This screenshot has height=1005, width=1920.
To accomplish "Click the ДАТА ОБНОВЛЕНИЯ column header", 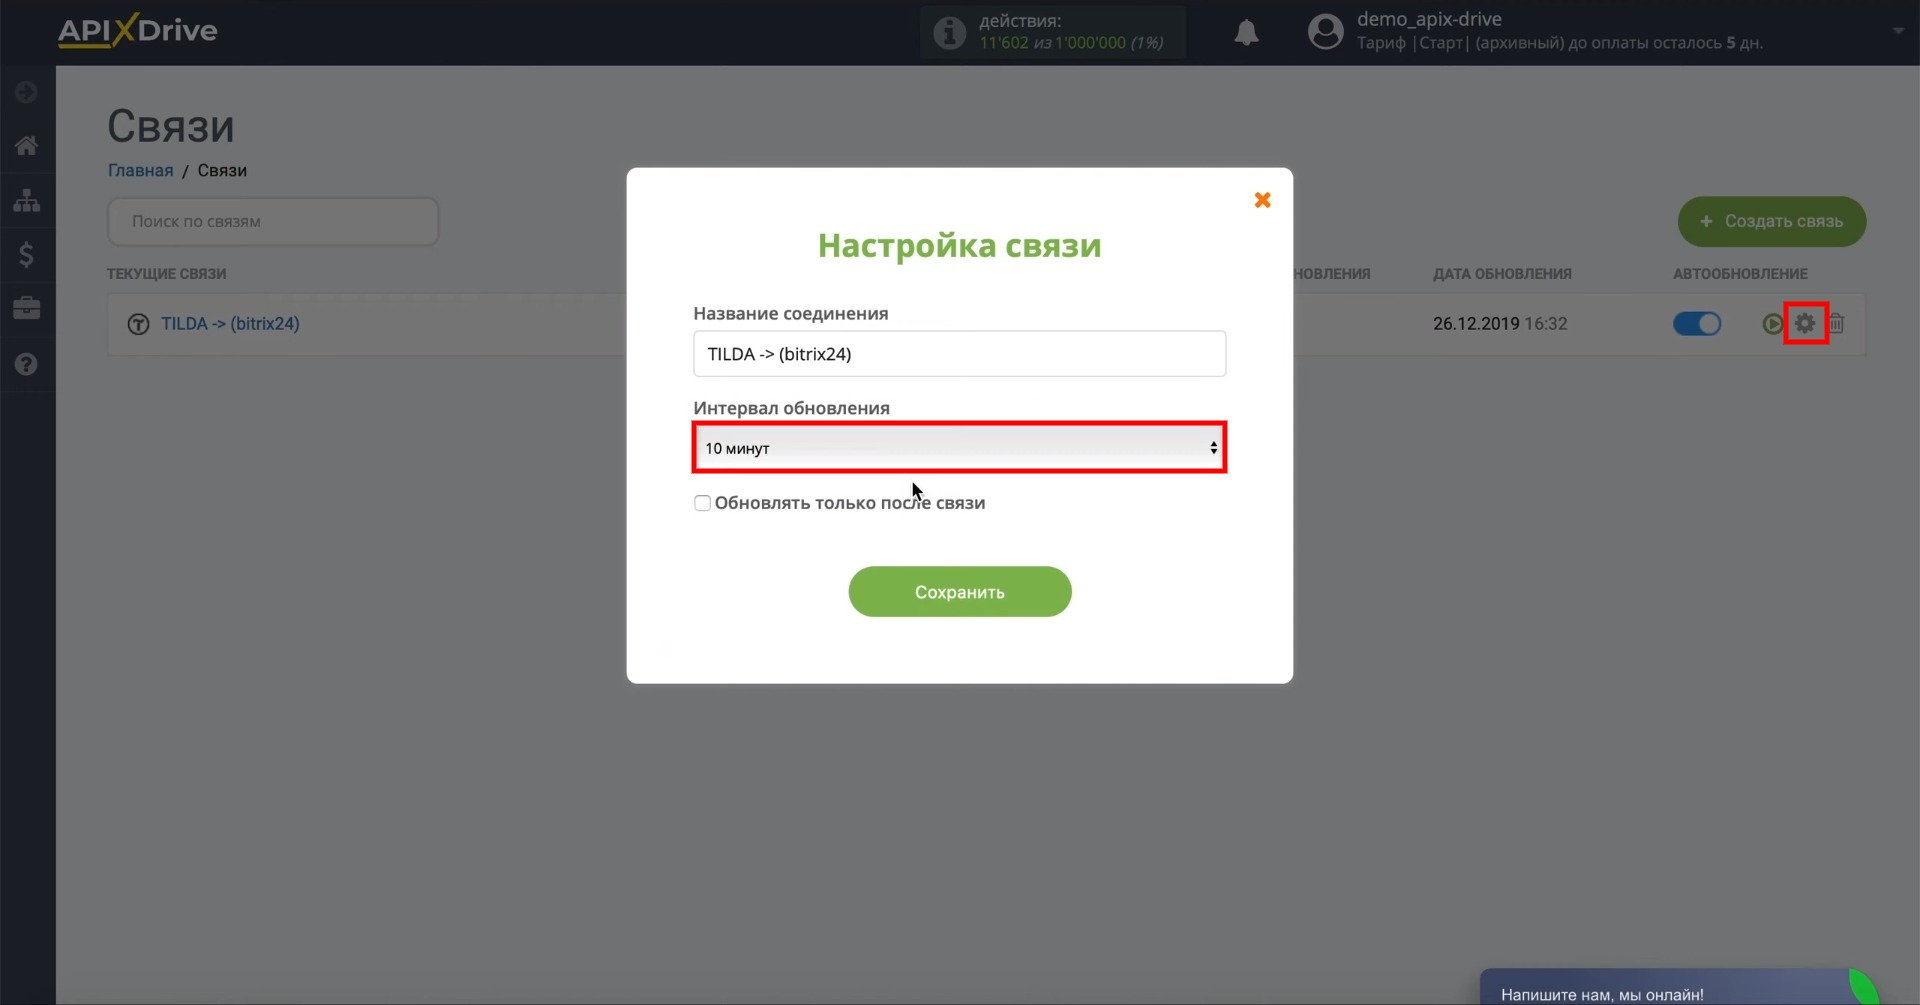I will (x=1502, y=274).
